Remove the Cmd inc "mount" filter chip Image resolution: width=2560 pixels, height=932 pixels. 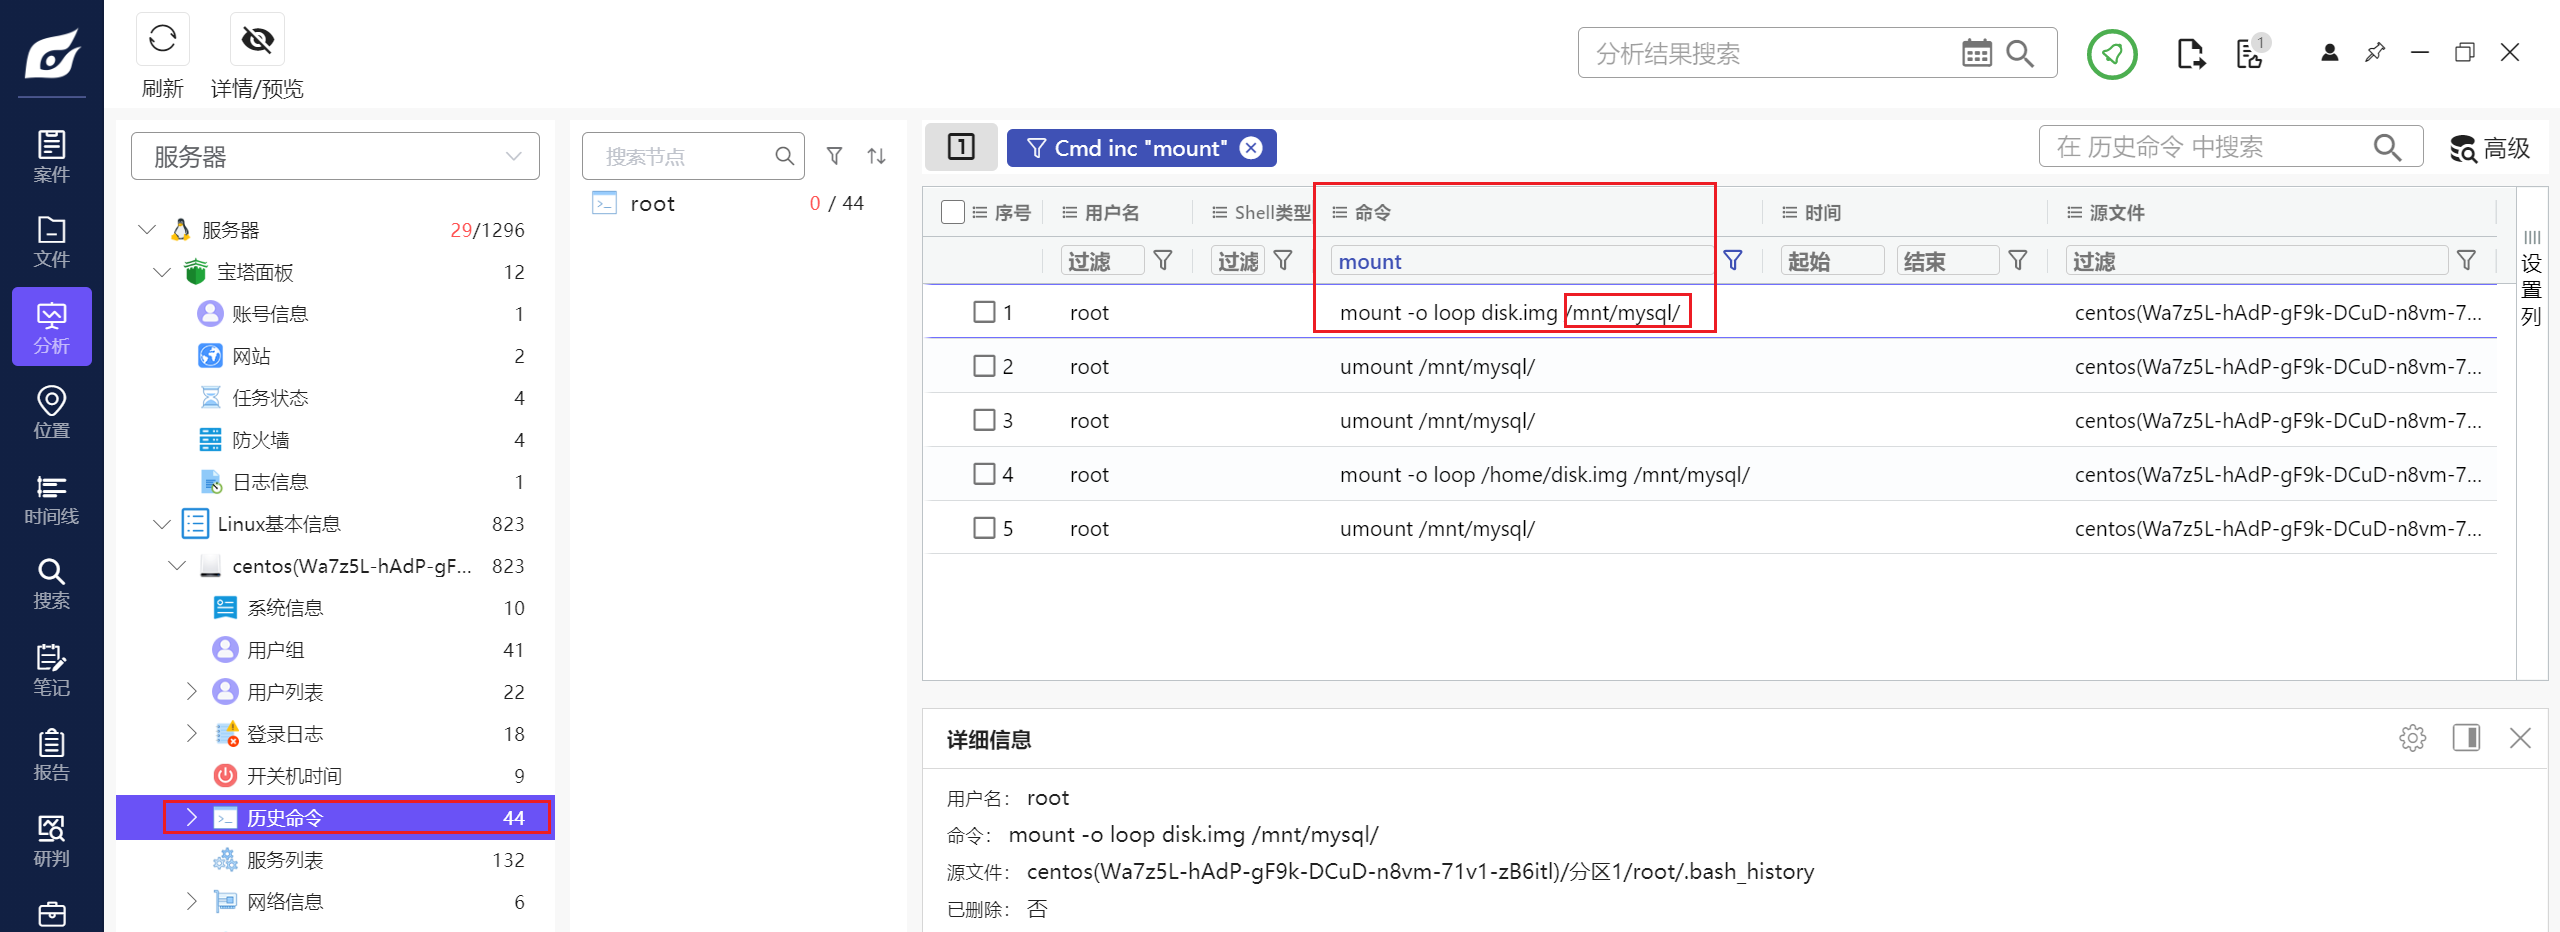(1251, 148)
